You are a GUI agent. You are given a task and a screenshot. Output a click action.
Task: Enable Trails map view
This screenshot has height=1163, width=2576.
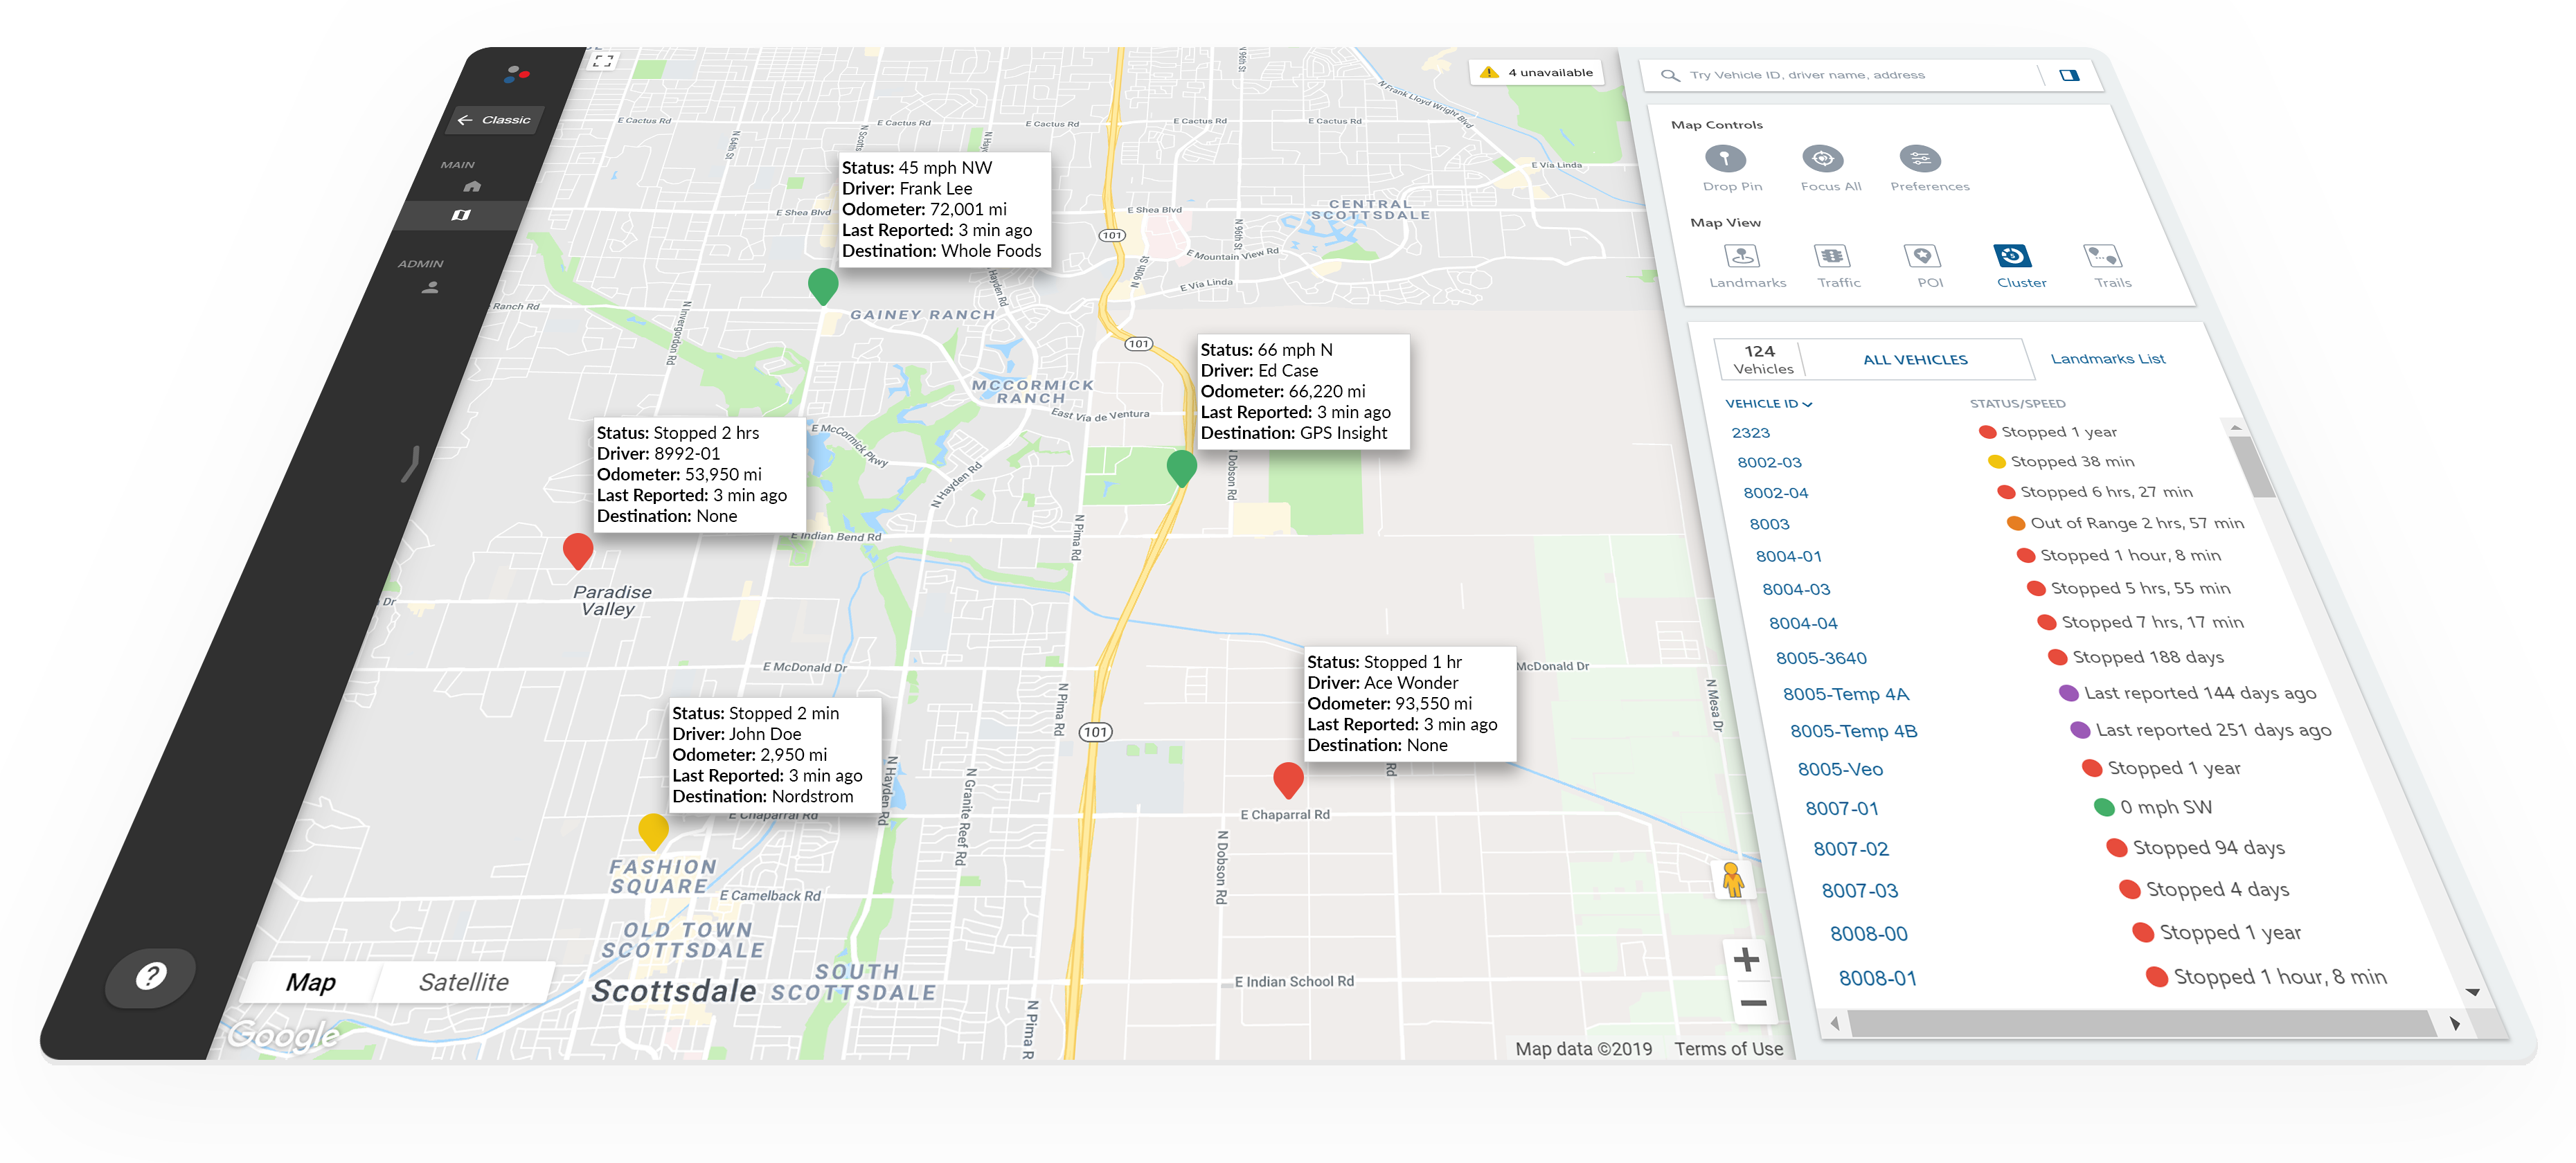point(2102,256)
